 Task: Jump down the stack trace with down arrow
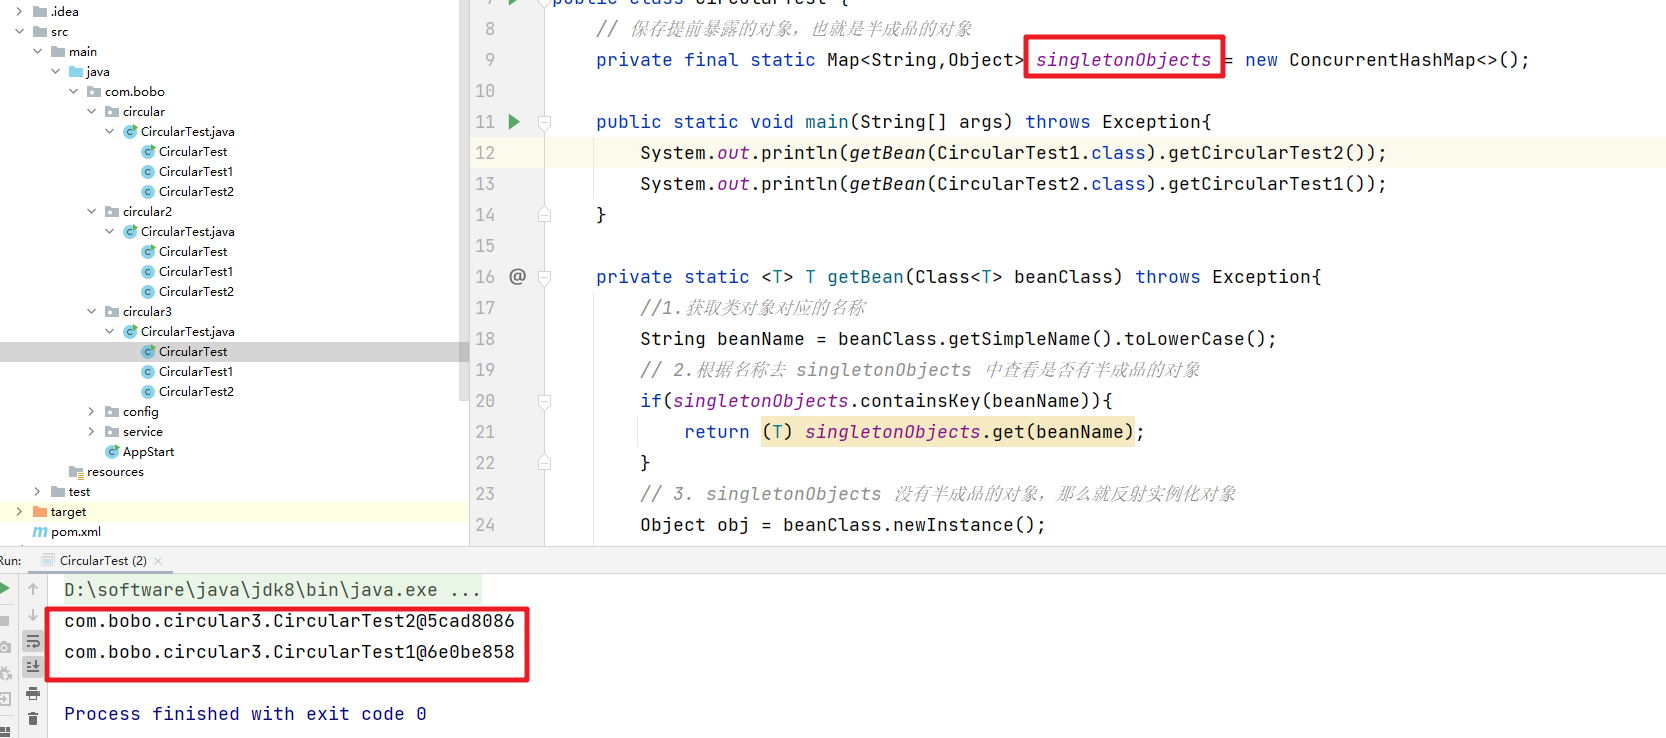(33, 615)
